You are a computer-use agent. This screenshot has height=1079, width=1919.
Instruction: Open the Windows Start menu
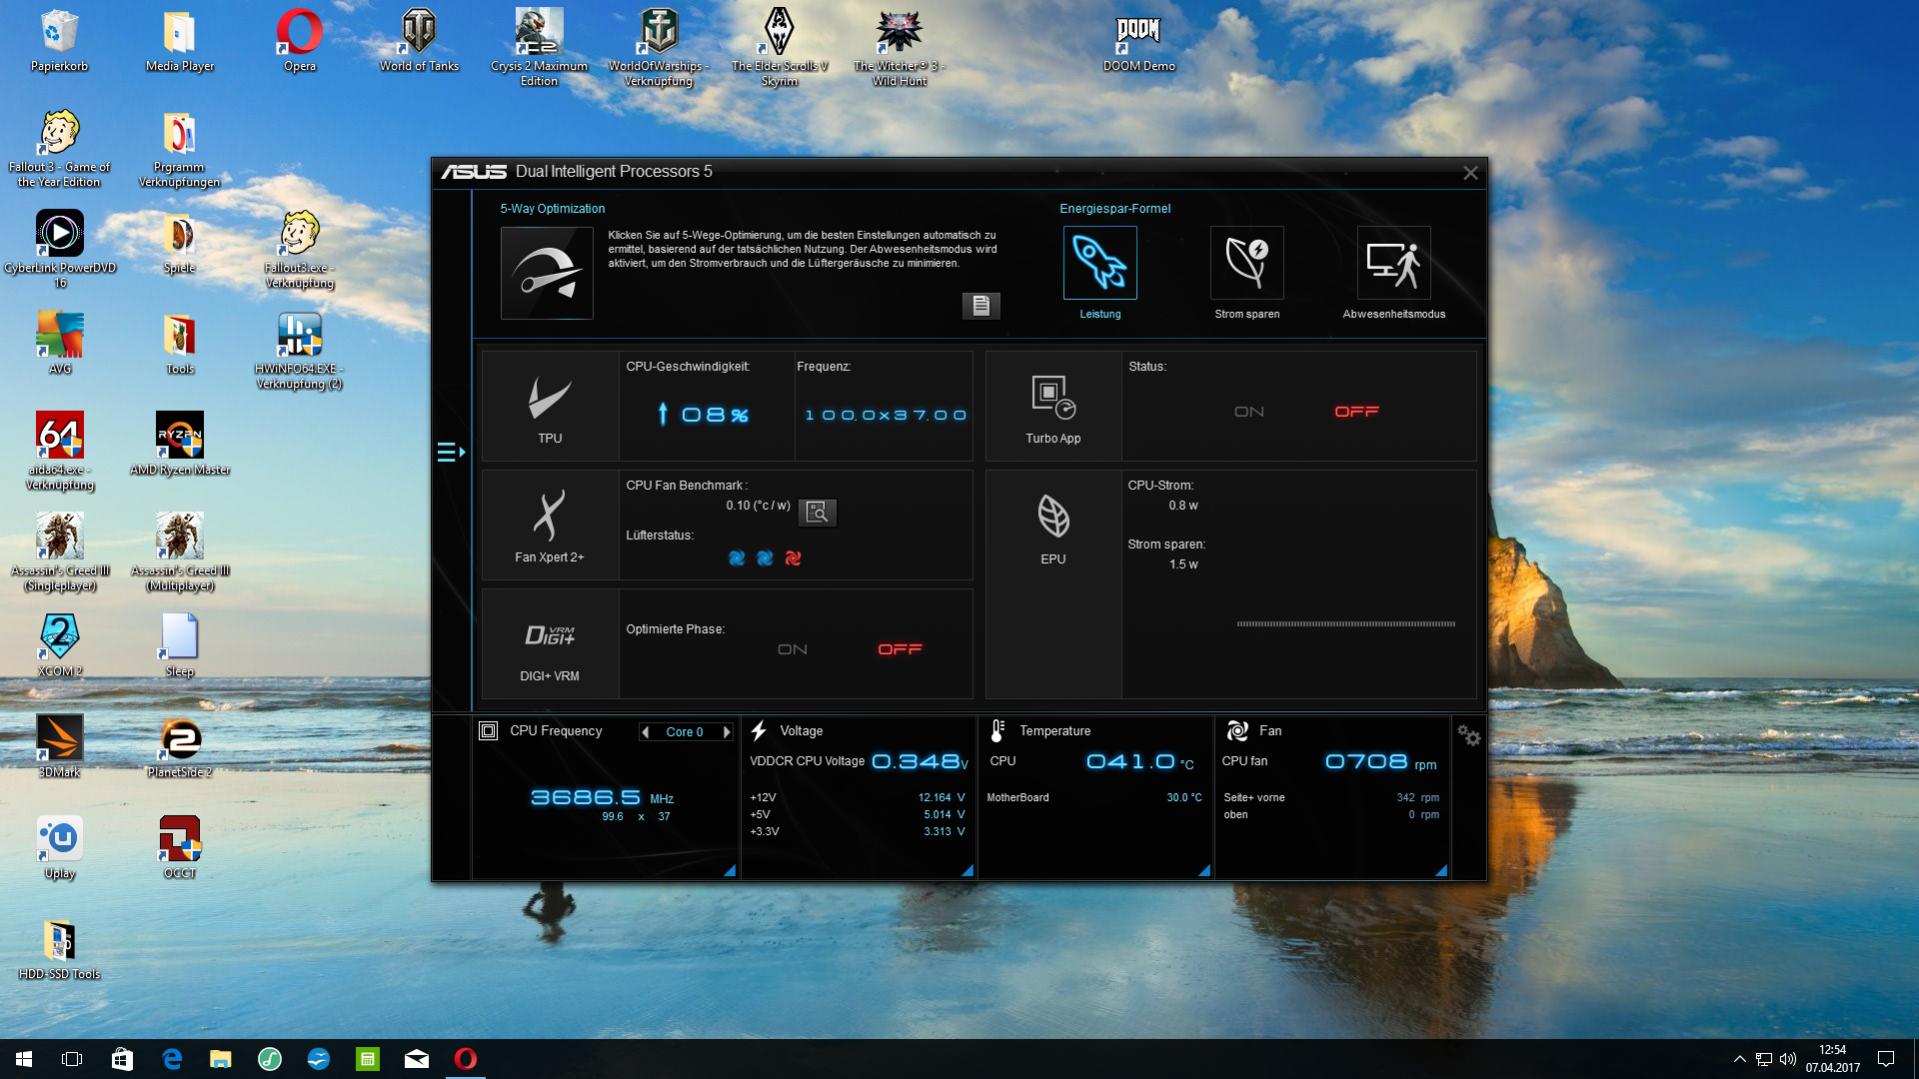[x=24, y=1059]
